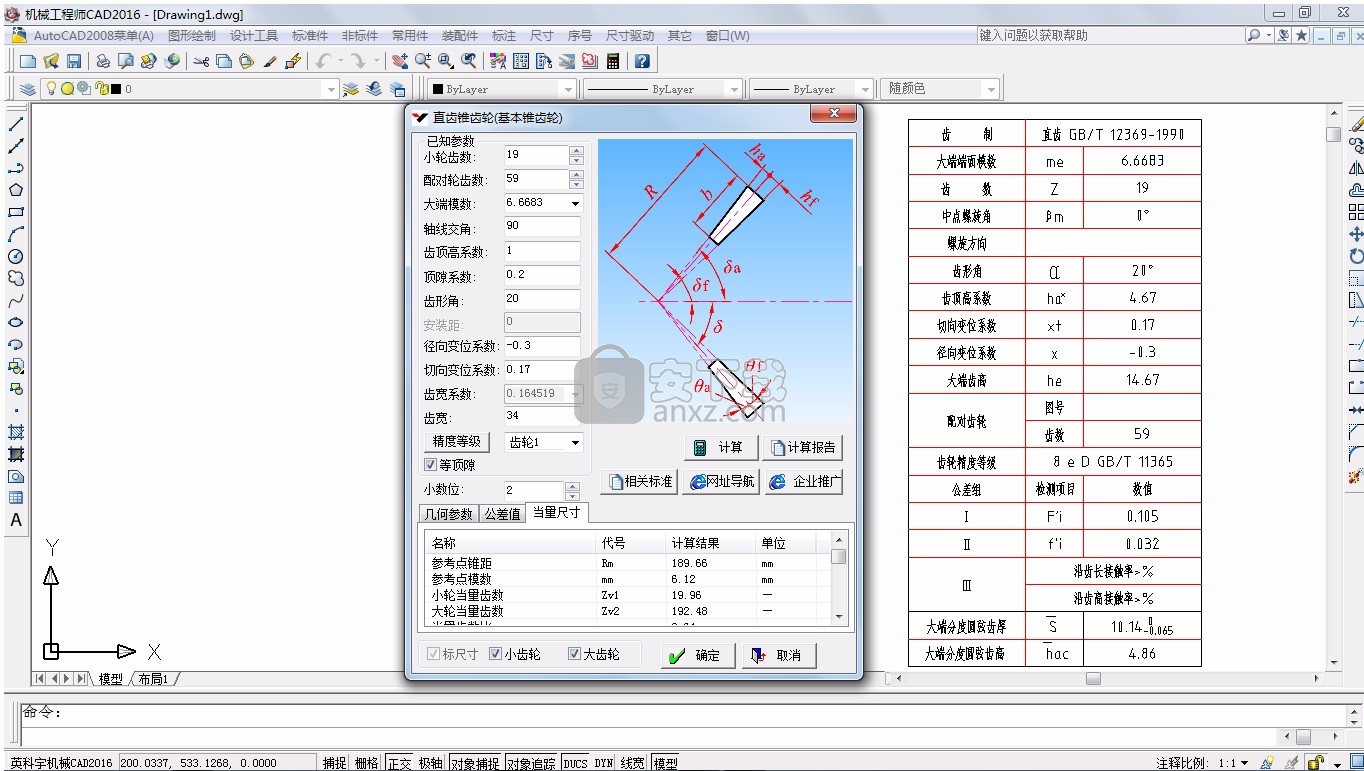Click the Copy icon in toolbar

(x=224, y=61)
